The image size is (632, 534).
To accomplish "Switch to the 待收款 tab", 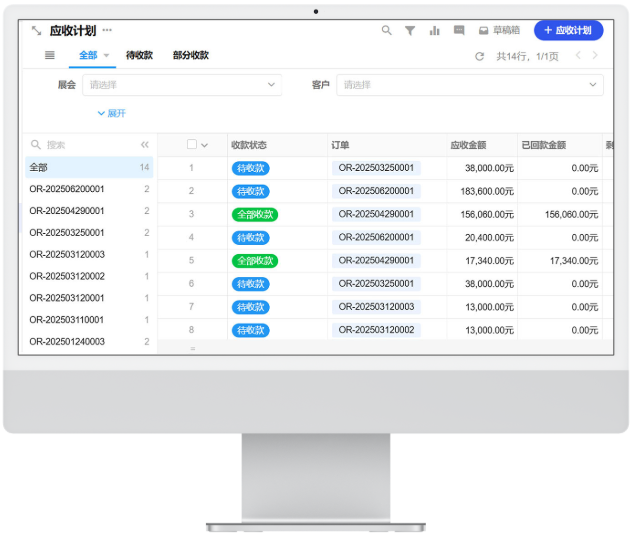I will [x=139, y=56].
